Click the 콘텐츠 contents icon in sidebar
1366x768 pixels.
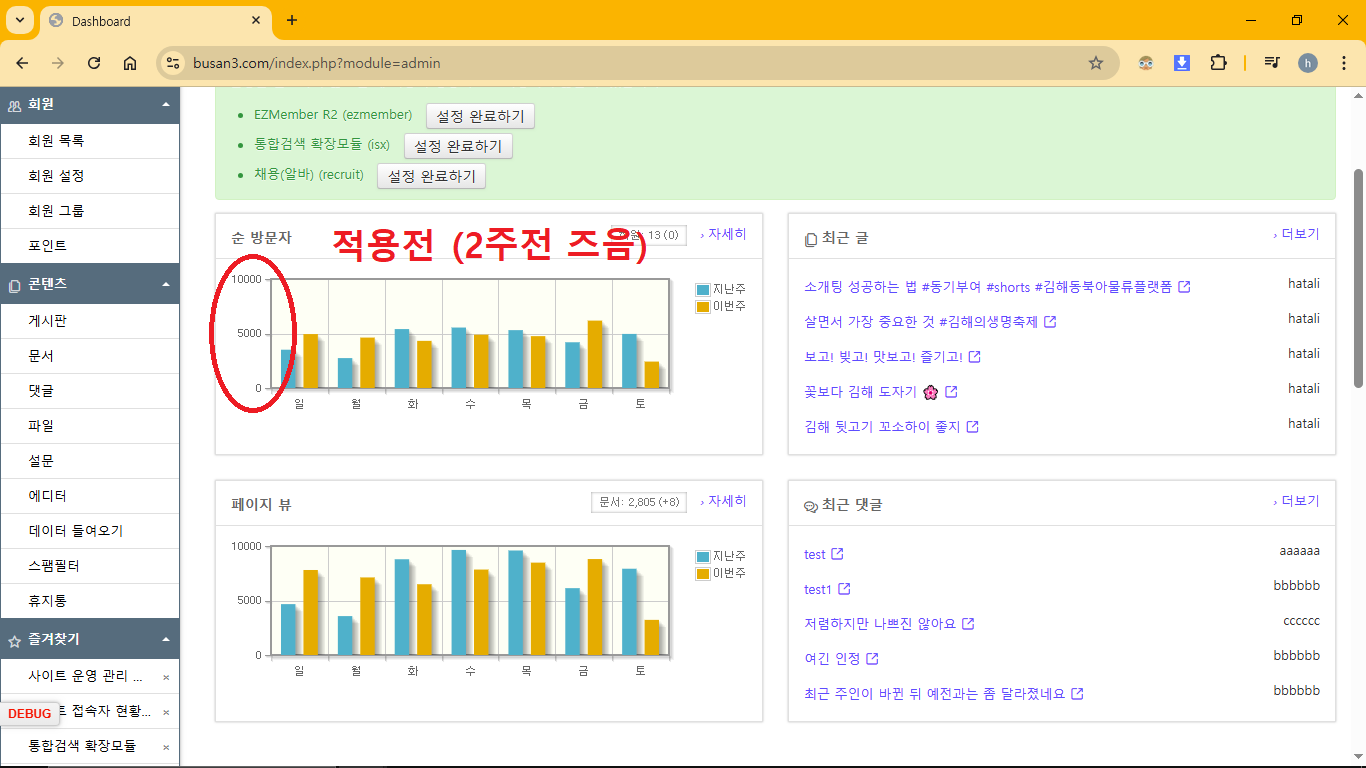click(13, 284)
